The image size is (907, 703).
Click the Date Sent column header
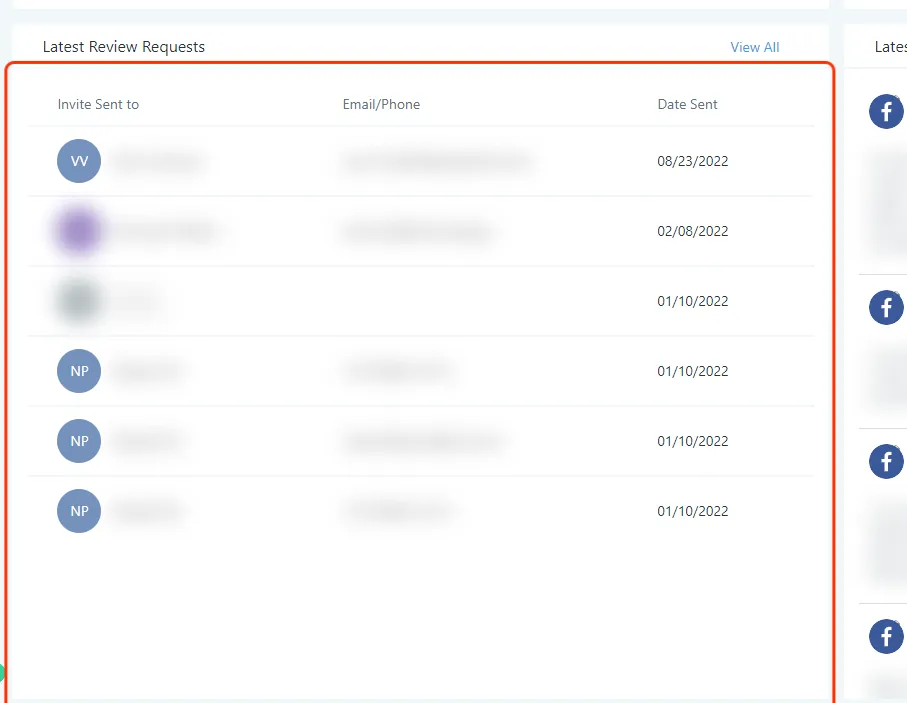pyautogui.click(x=687, y=104)
